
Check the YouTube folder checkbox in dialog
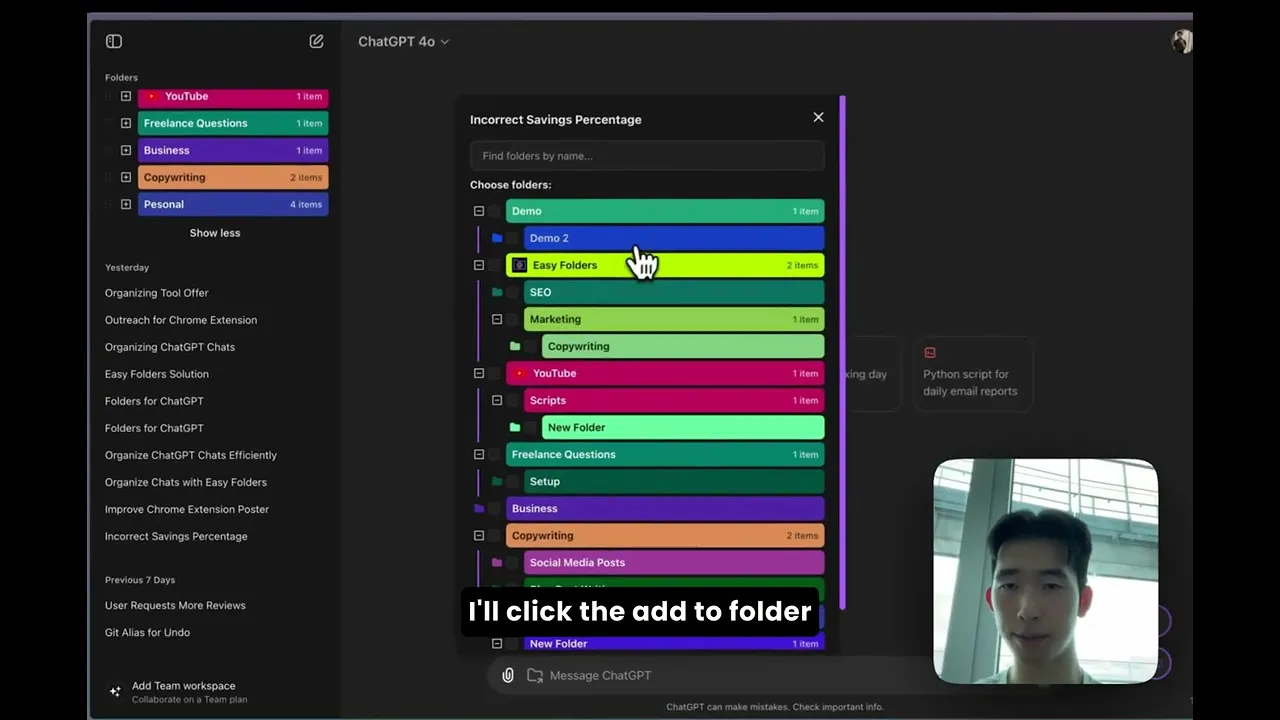pos(495,373)
